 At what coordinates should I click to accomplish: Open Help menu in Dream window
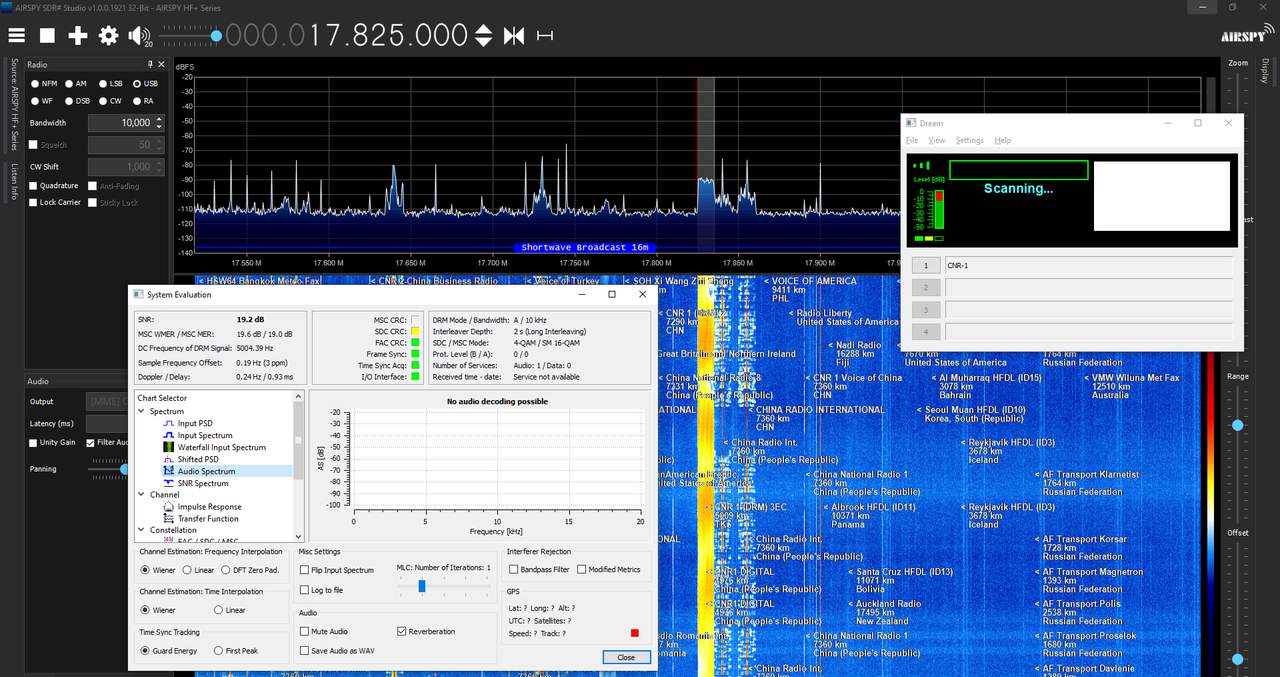(1003, 140)
